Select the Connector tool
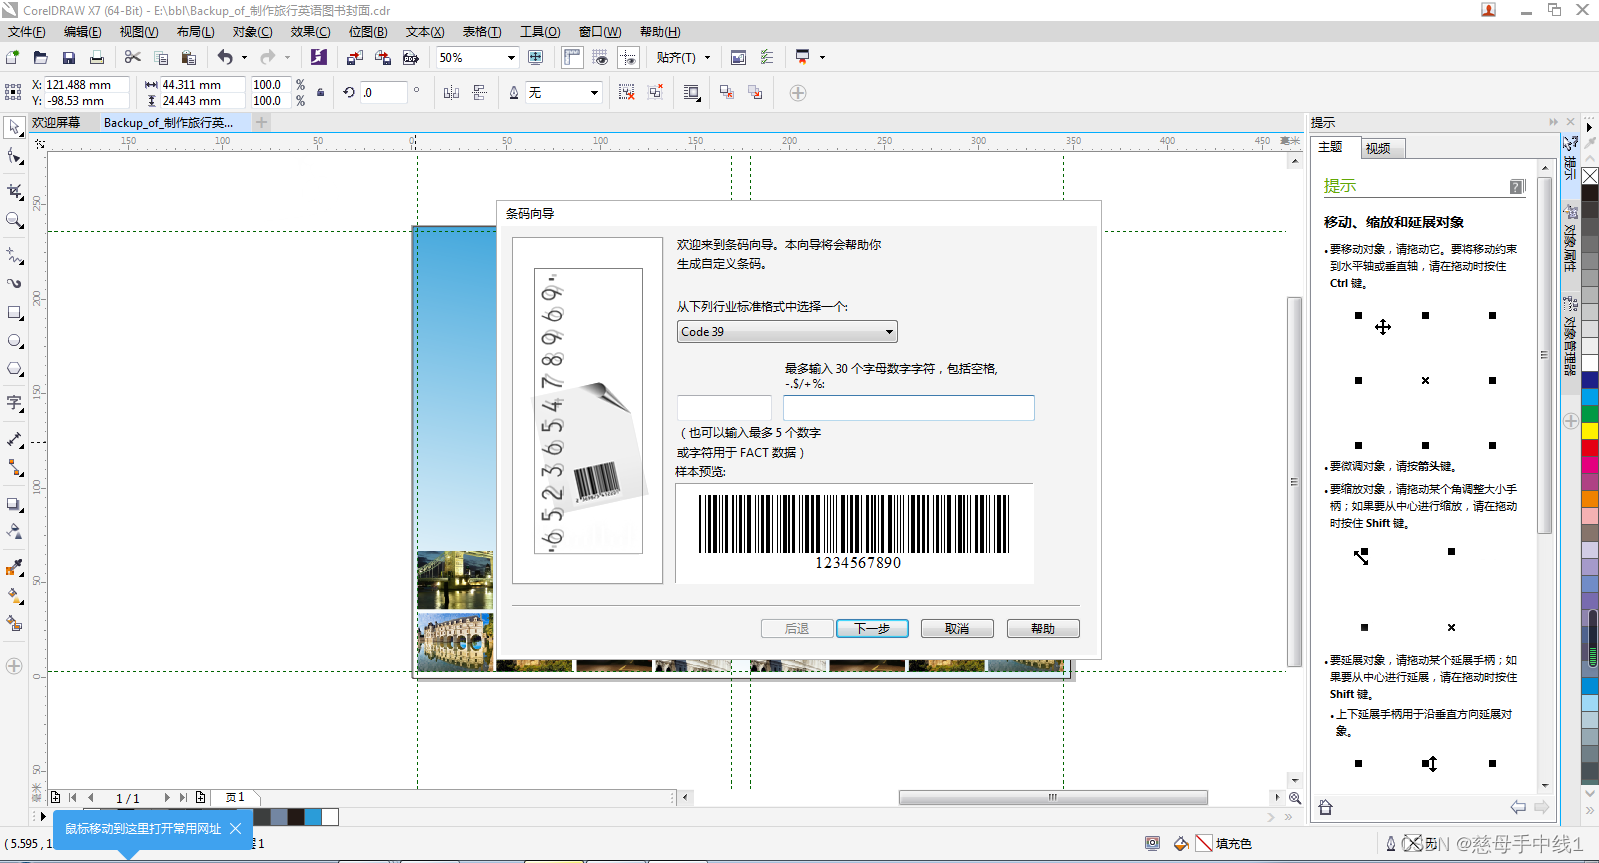 click(x=14, y=467)
